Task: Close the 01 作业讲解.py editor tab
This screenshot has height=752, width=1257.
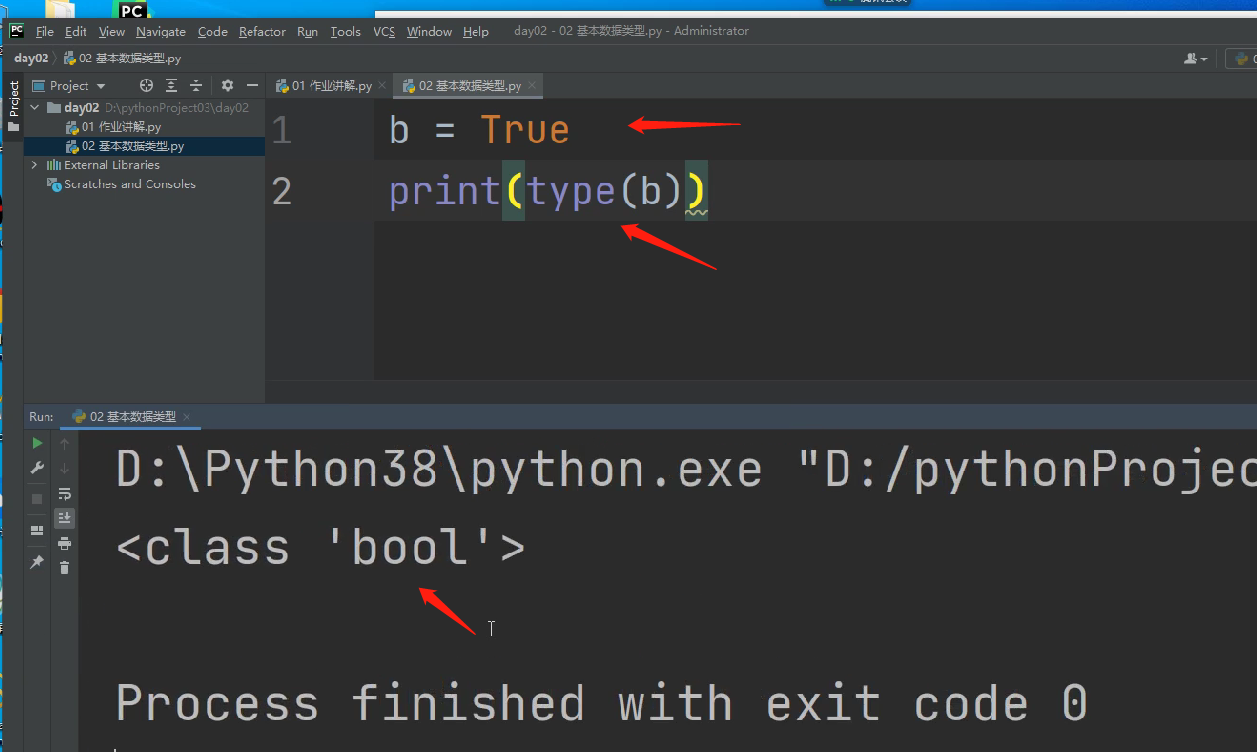Action: click(381, 87)
